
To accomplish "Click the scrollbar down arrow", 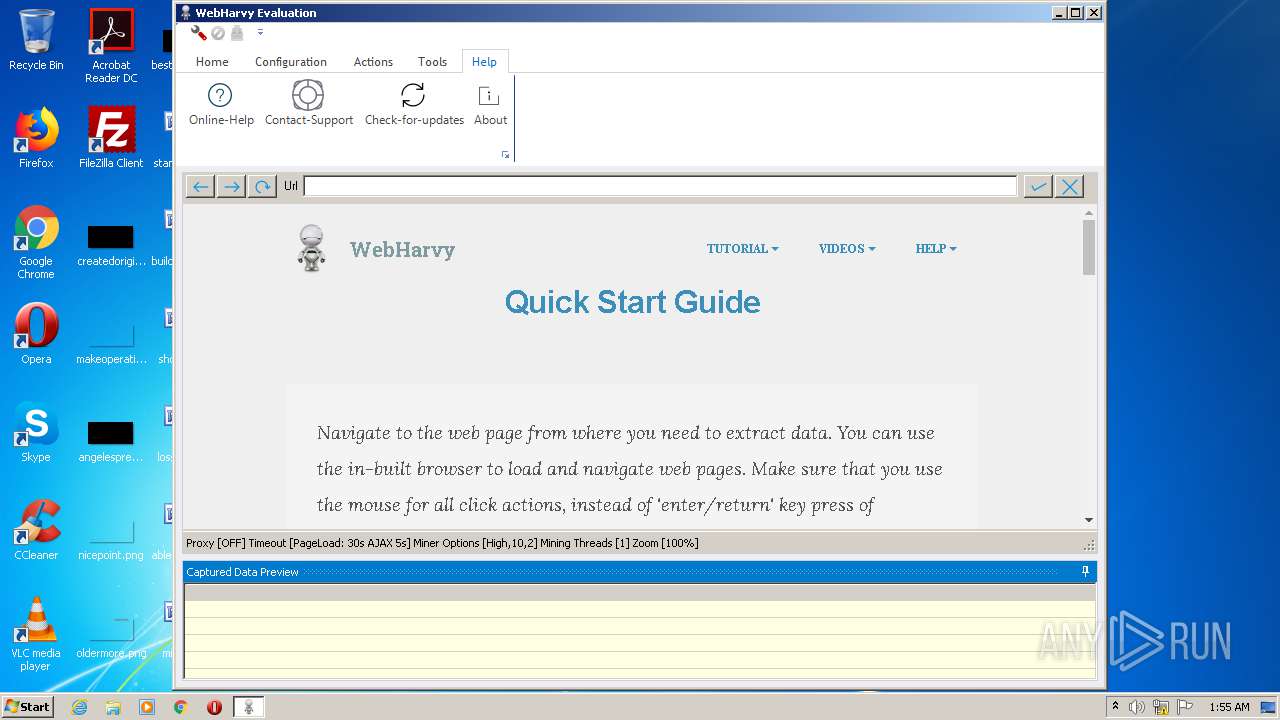I will pyautogui.click(x=1089, y=520).
